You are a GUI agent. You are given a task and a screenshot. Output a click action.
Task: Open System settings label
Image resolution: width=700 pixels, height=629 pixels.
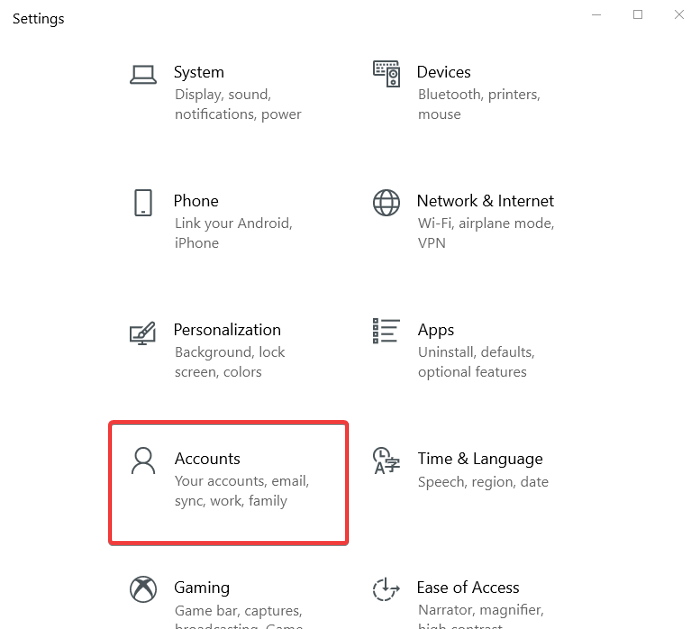tap(199, 72)
